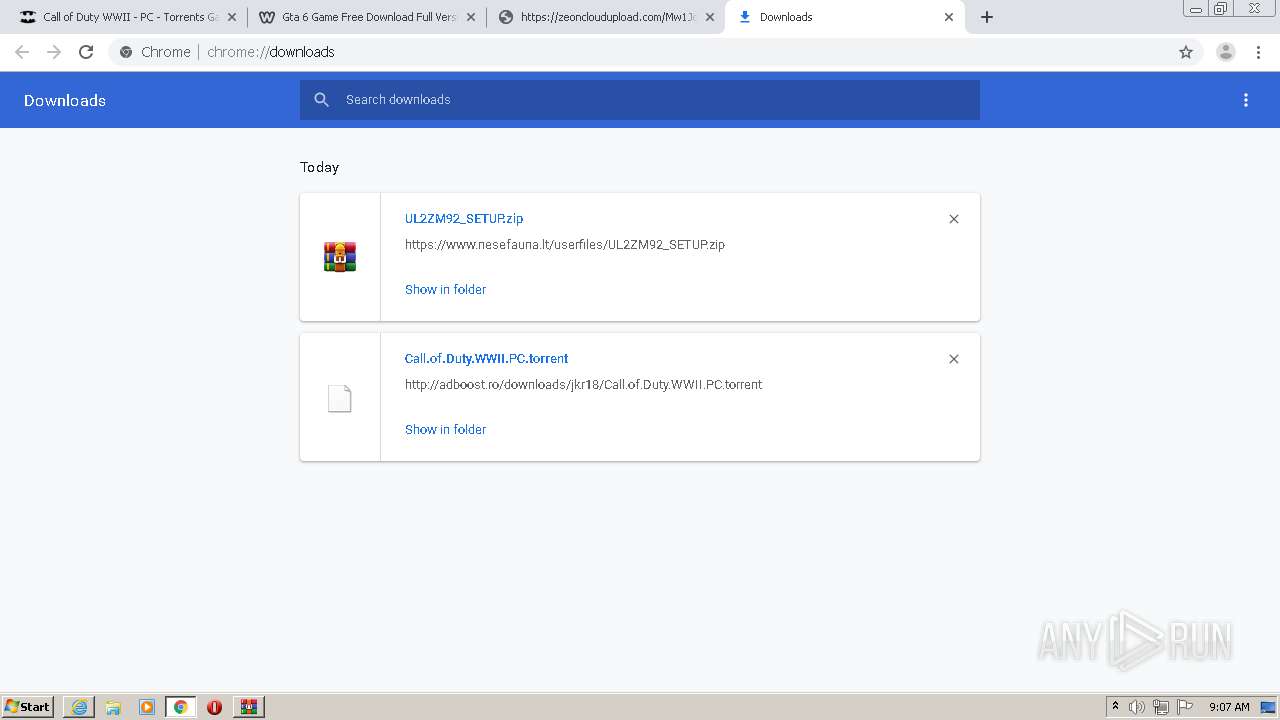Click the browser forward arrow
The image size is (1280, 720).
click(54, 52)
